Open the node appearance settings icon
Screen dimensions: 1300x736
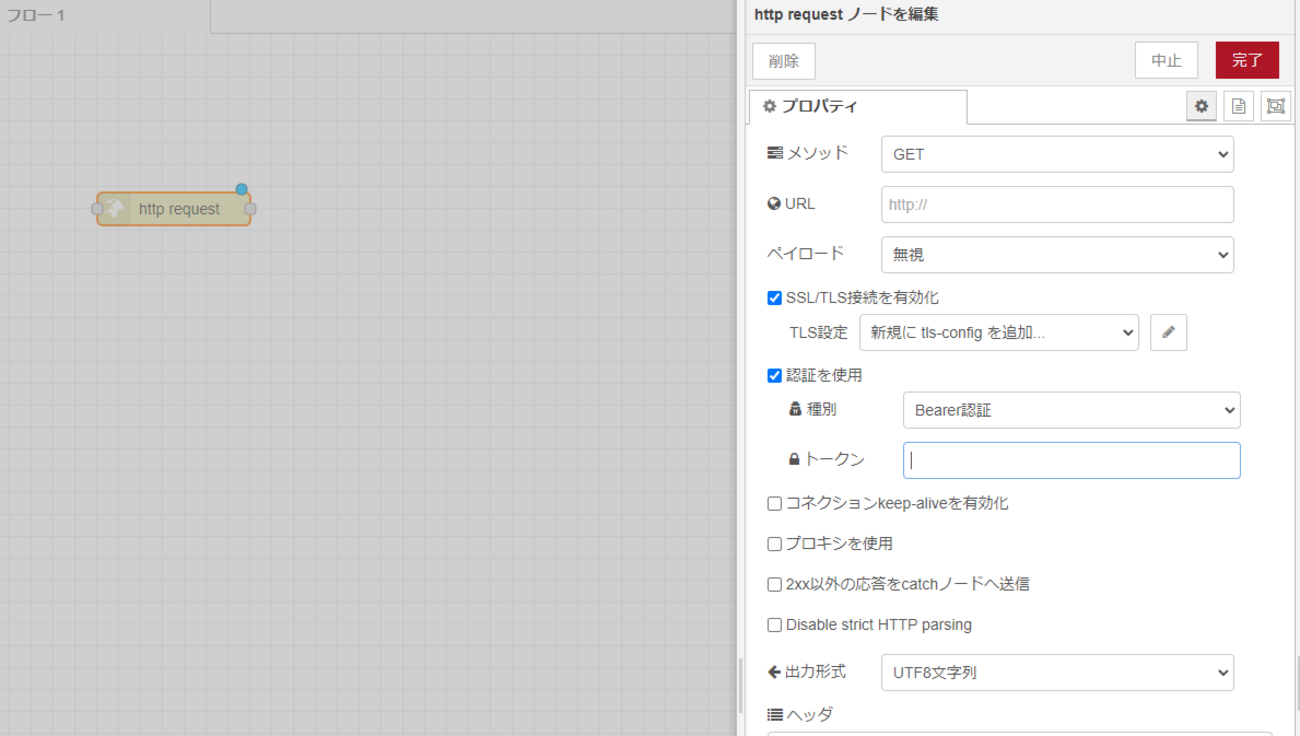(x=1275, y=106)
